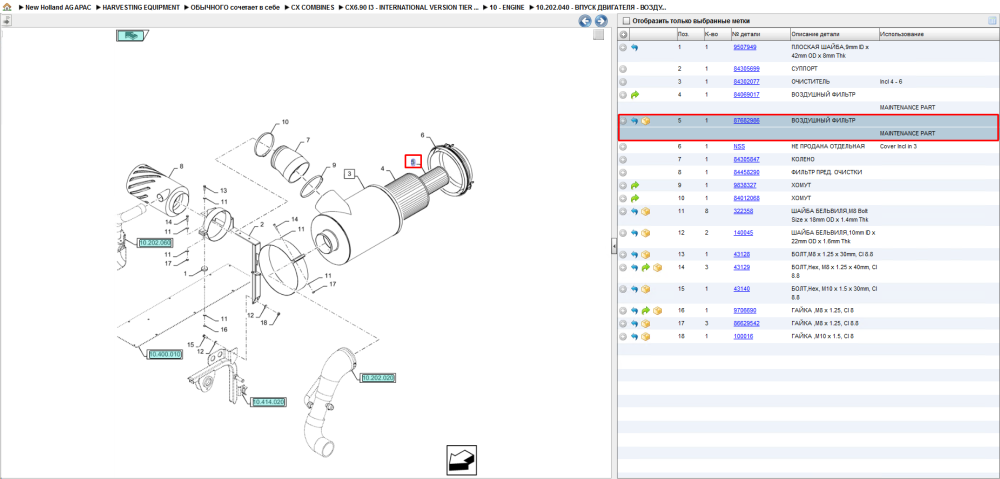
Task: Click the box icon for part 87682986
Action: [645, 121]
